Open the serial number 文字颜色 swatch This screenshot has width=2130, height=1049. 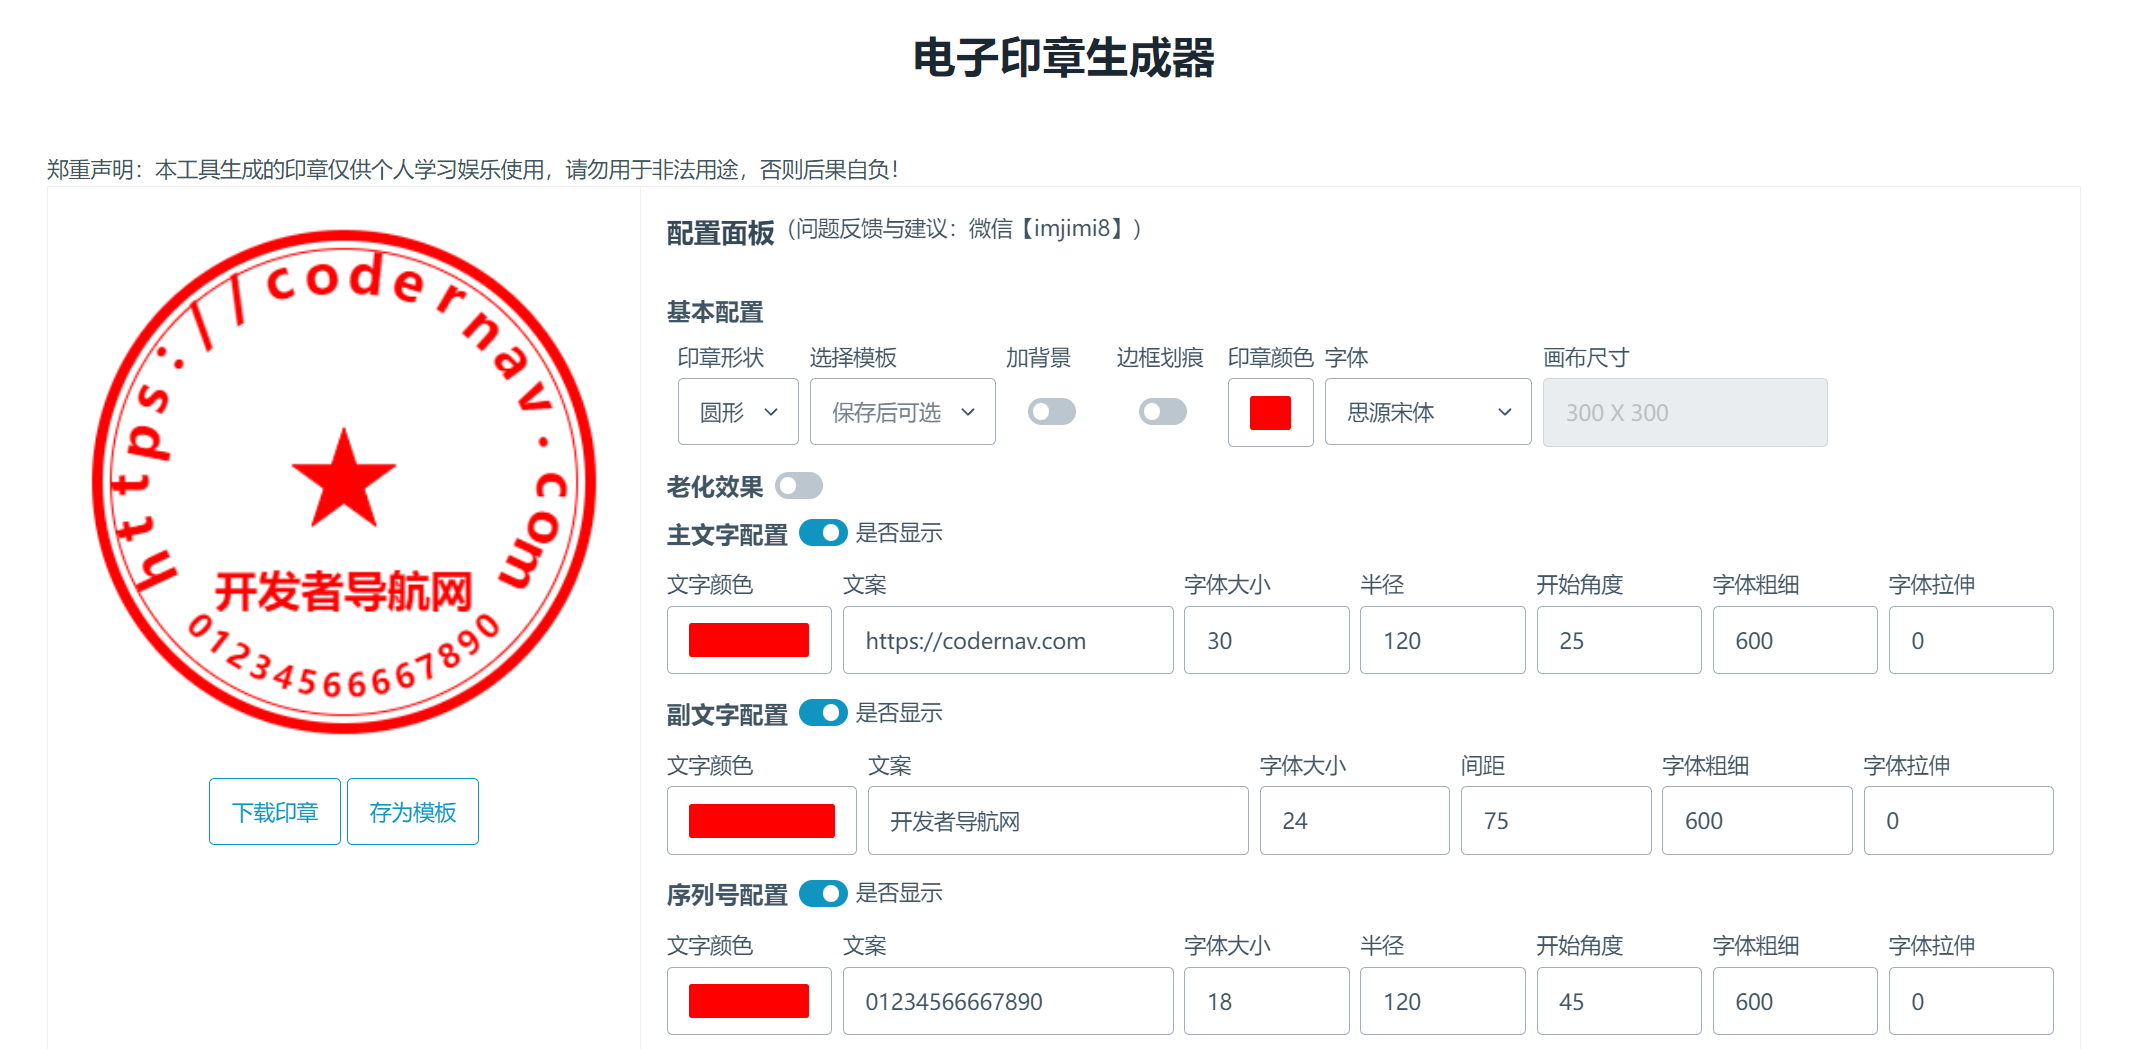click(x=749, y=1001)
